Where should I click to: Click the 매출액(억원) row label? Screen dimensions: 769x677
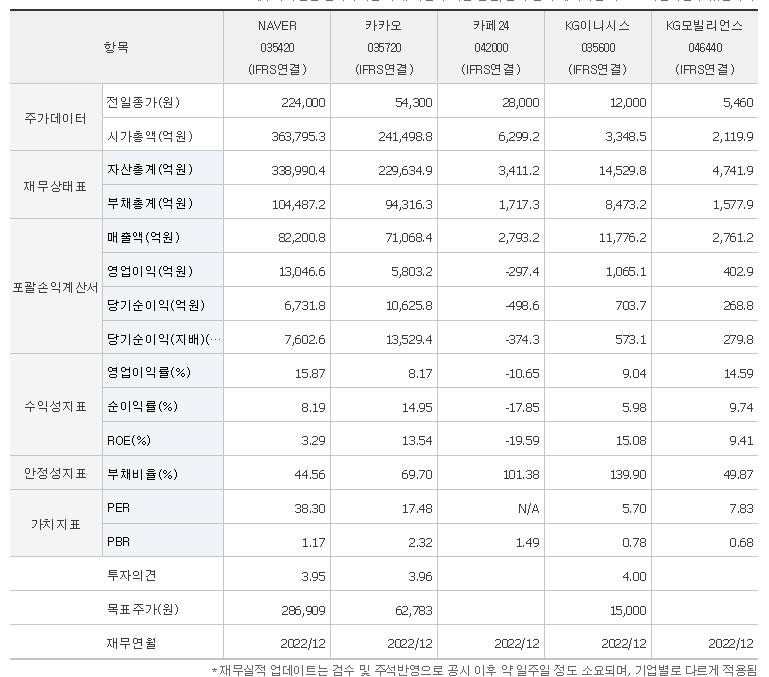(144, 237)
